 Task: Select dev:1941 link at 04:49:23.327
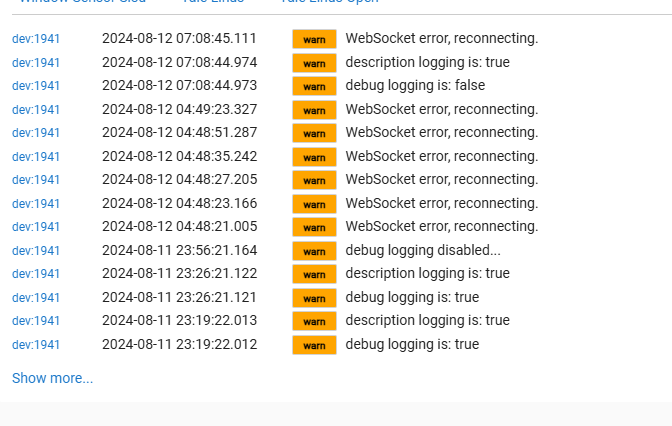(36, 110)
